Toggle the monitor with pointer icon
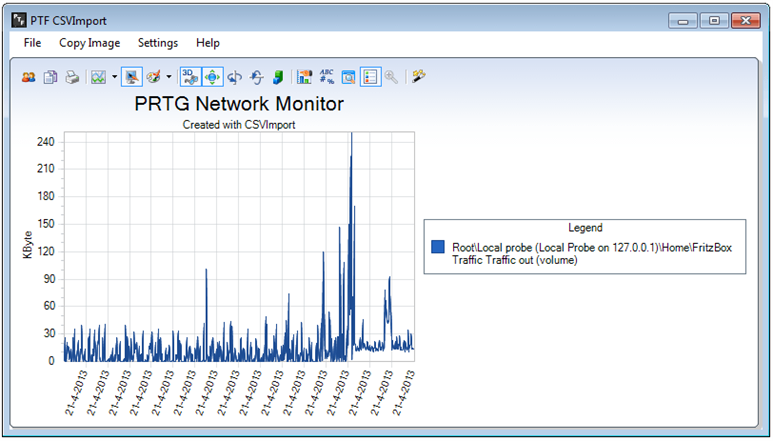 click(x=132, y=77)
